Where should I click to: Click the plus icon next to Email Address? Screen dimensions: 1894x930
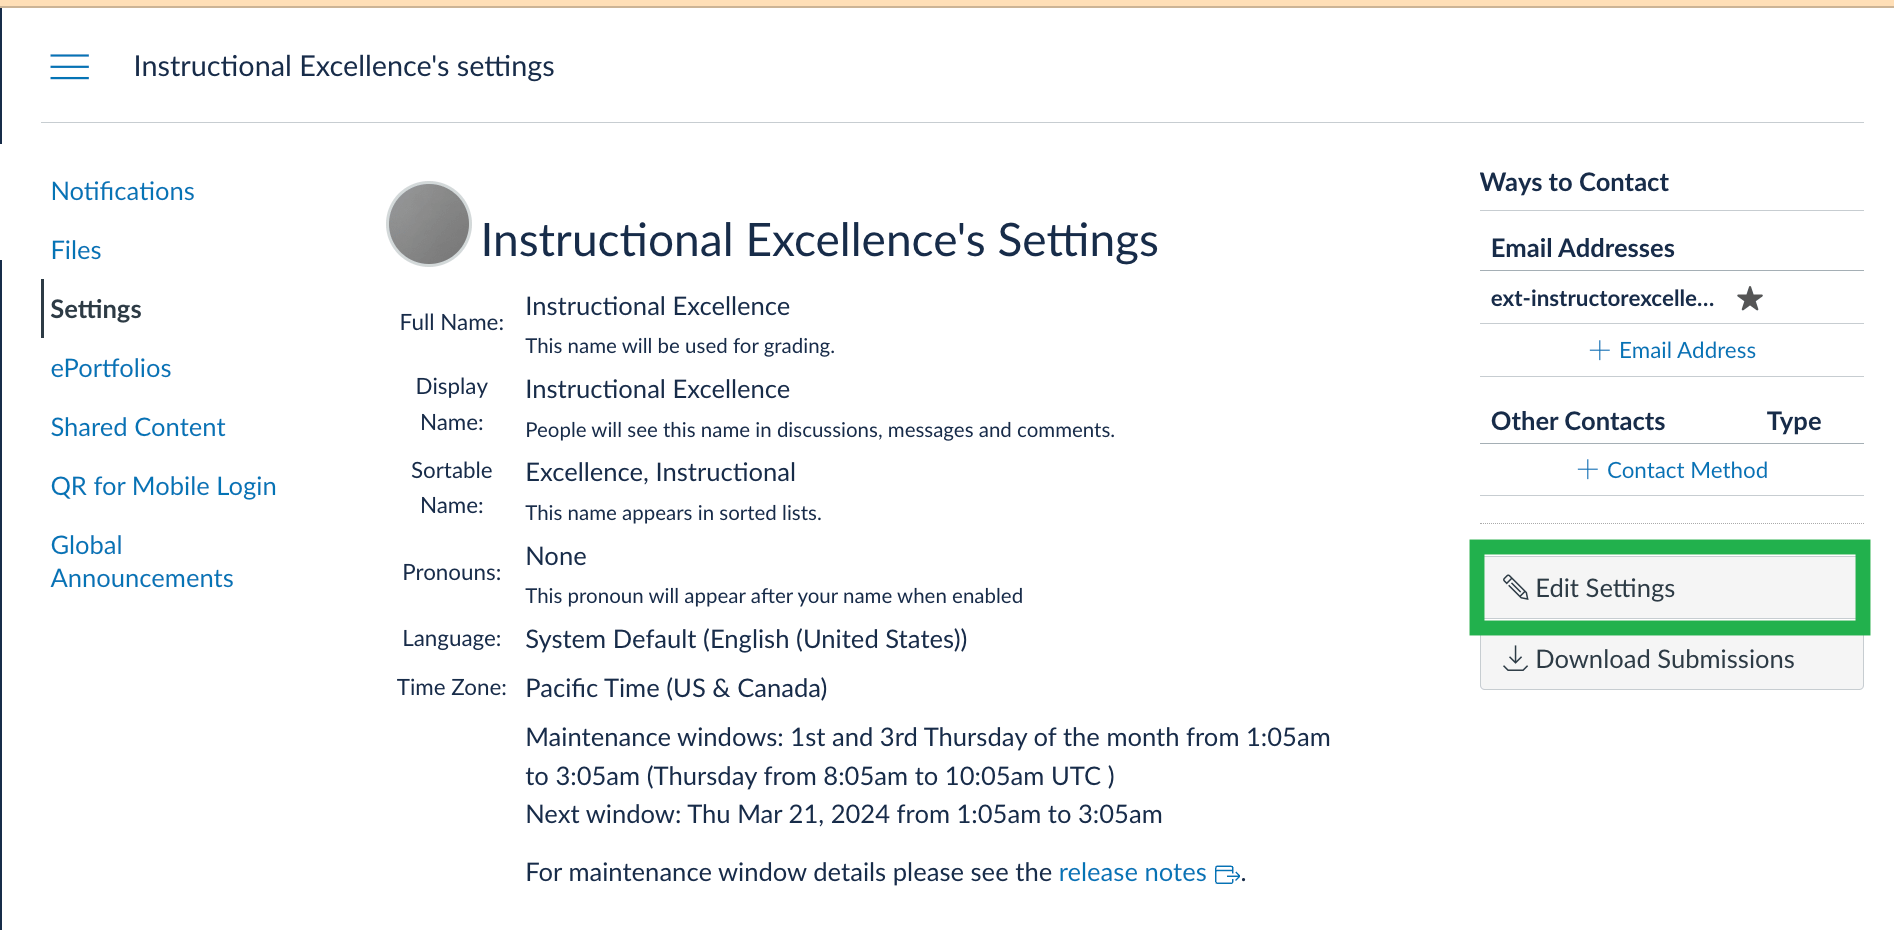point(1602,350)
